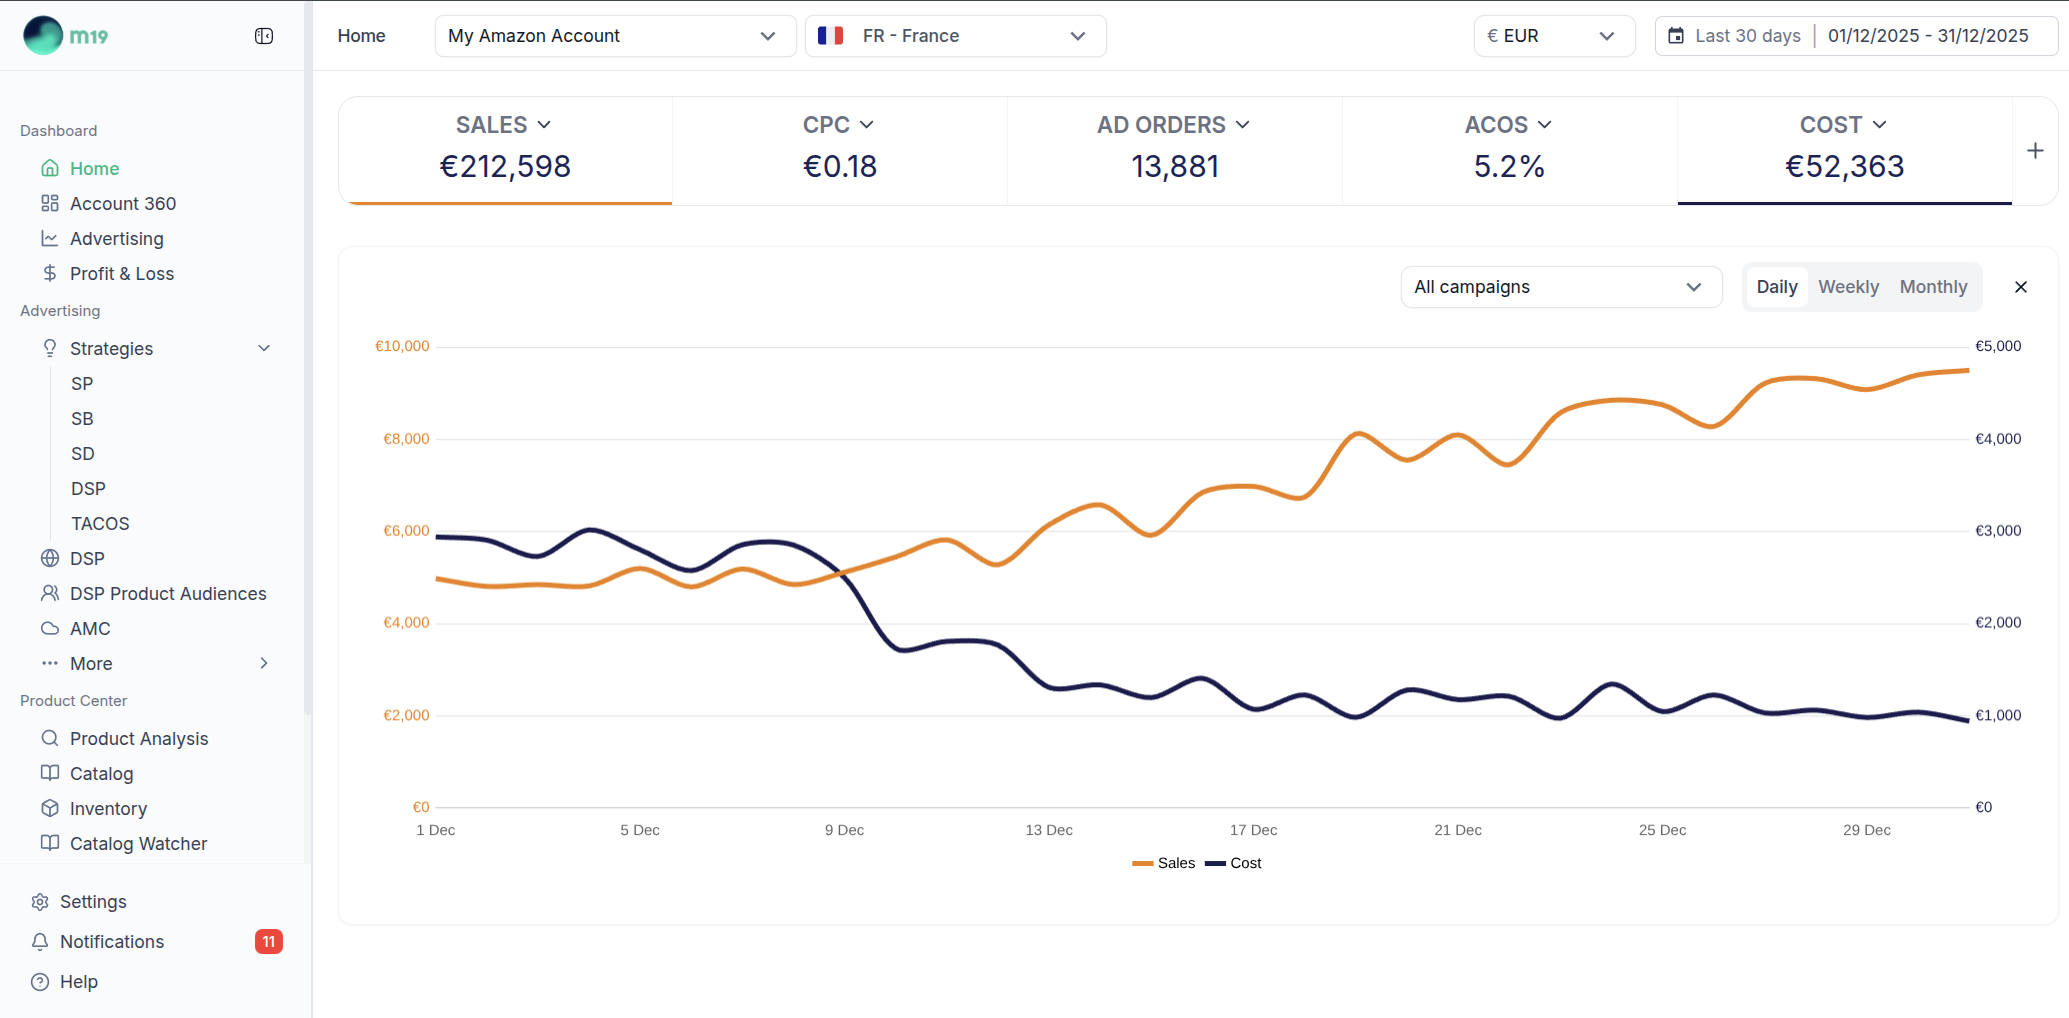Click the Strategies lightbulb icon
The height and width of the screenshot is (1018, 2069).
(49, 348)
